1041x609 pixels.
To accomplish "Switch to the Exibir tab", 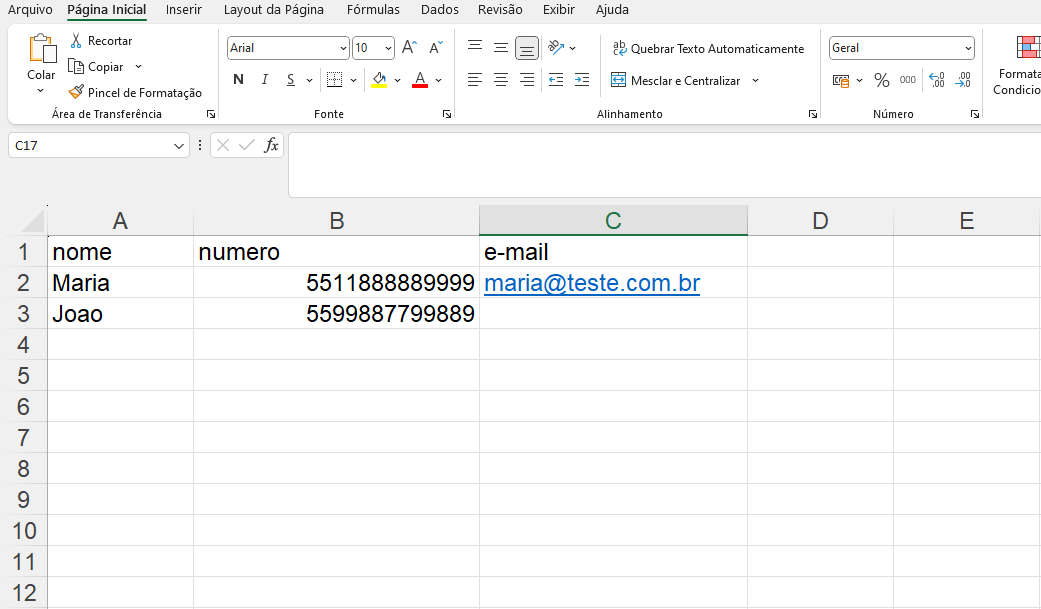I will tap(558, 10).
